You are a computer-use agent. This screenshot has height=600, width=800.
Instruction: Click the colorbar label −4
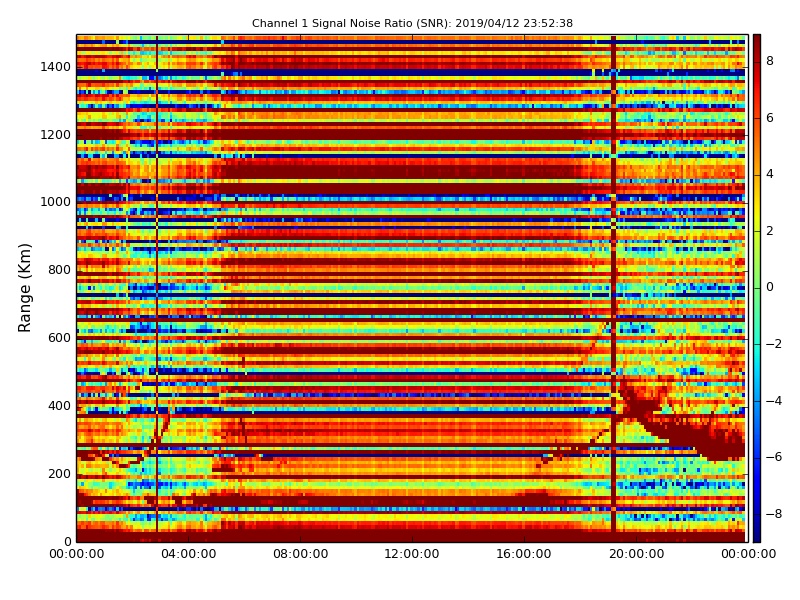click(x=773, y=401)
